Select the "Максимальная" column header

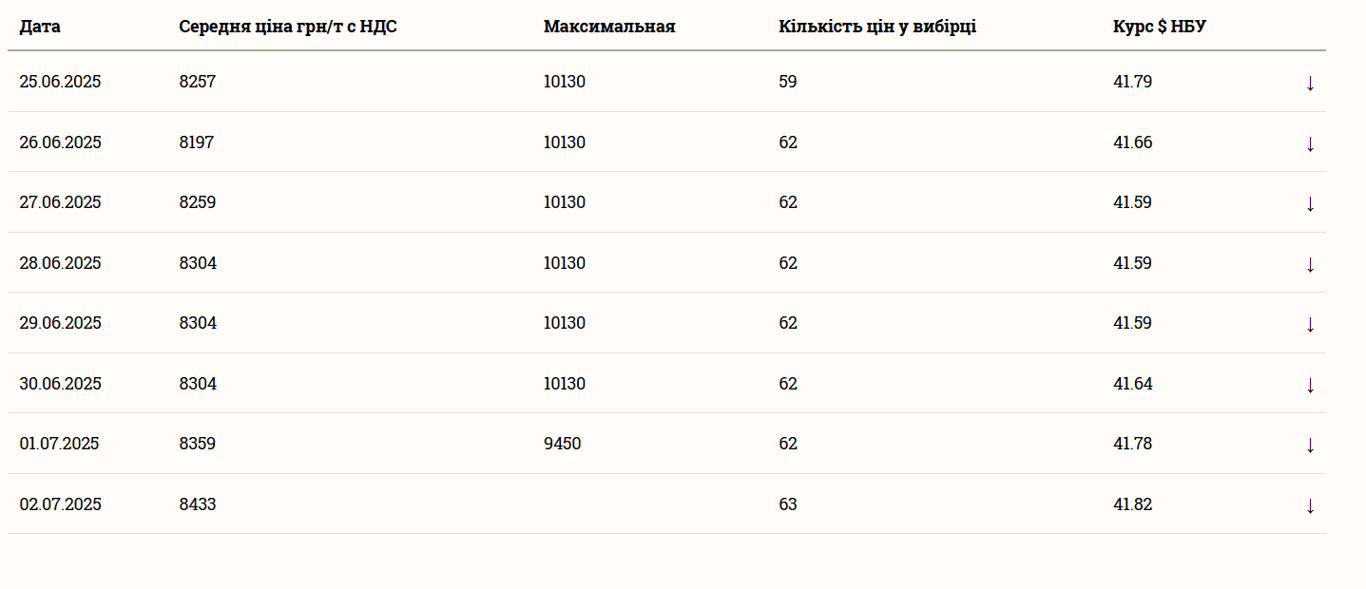609,26
